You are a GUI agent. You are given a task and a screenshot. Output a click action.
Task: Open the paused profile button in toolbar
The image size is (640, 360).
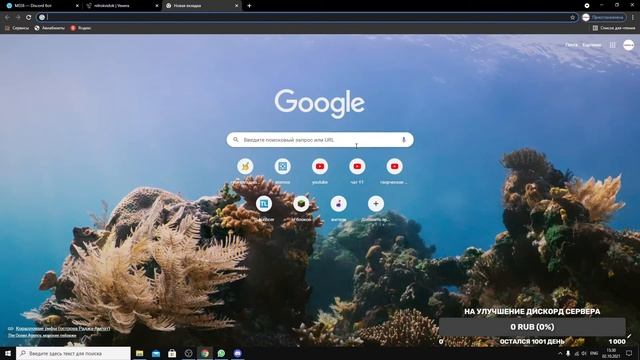603,17
